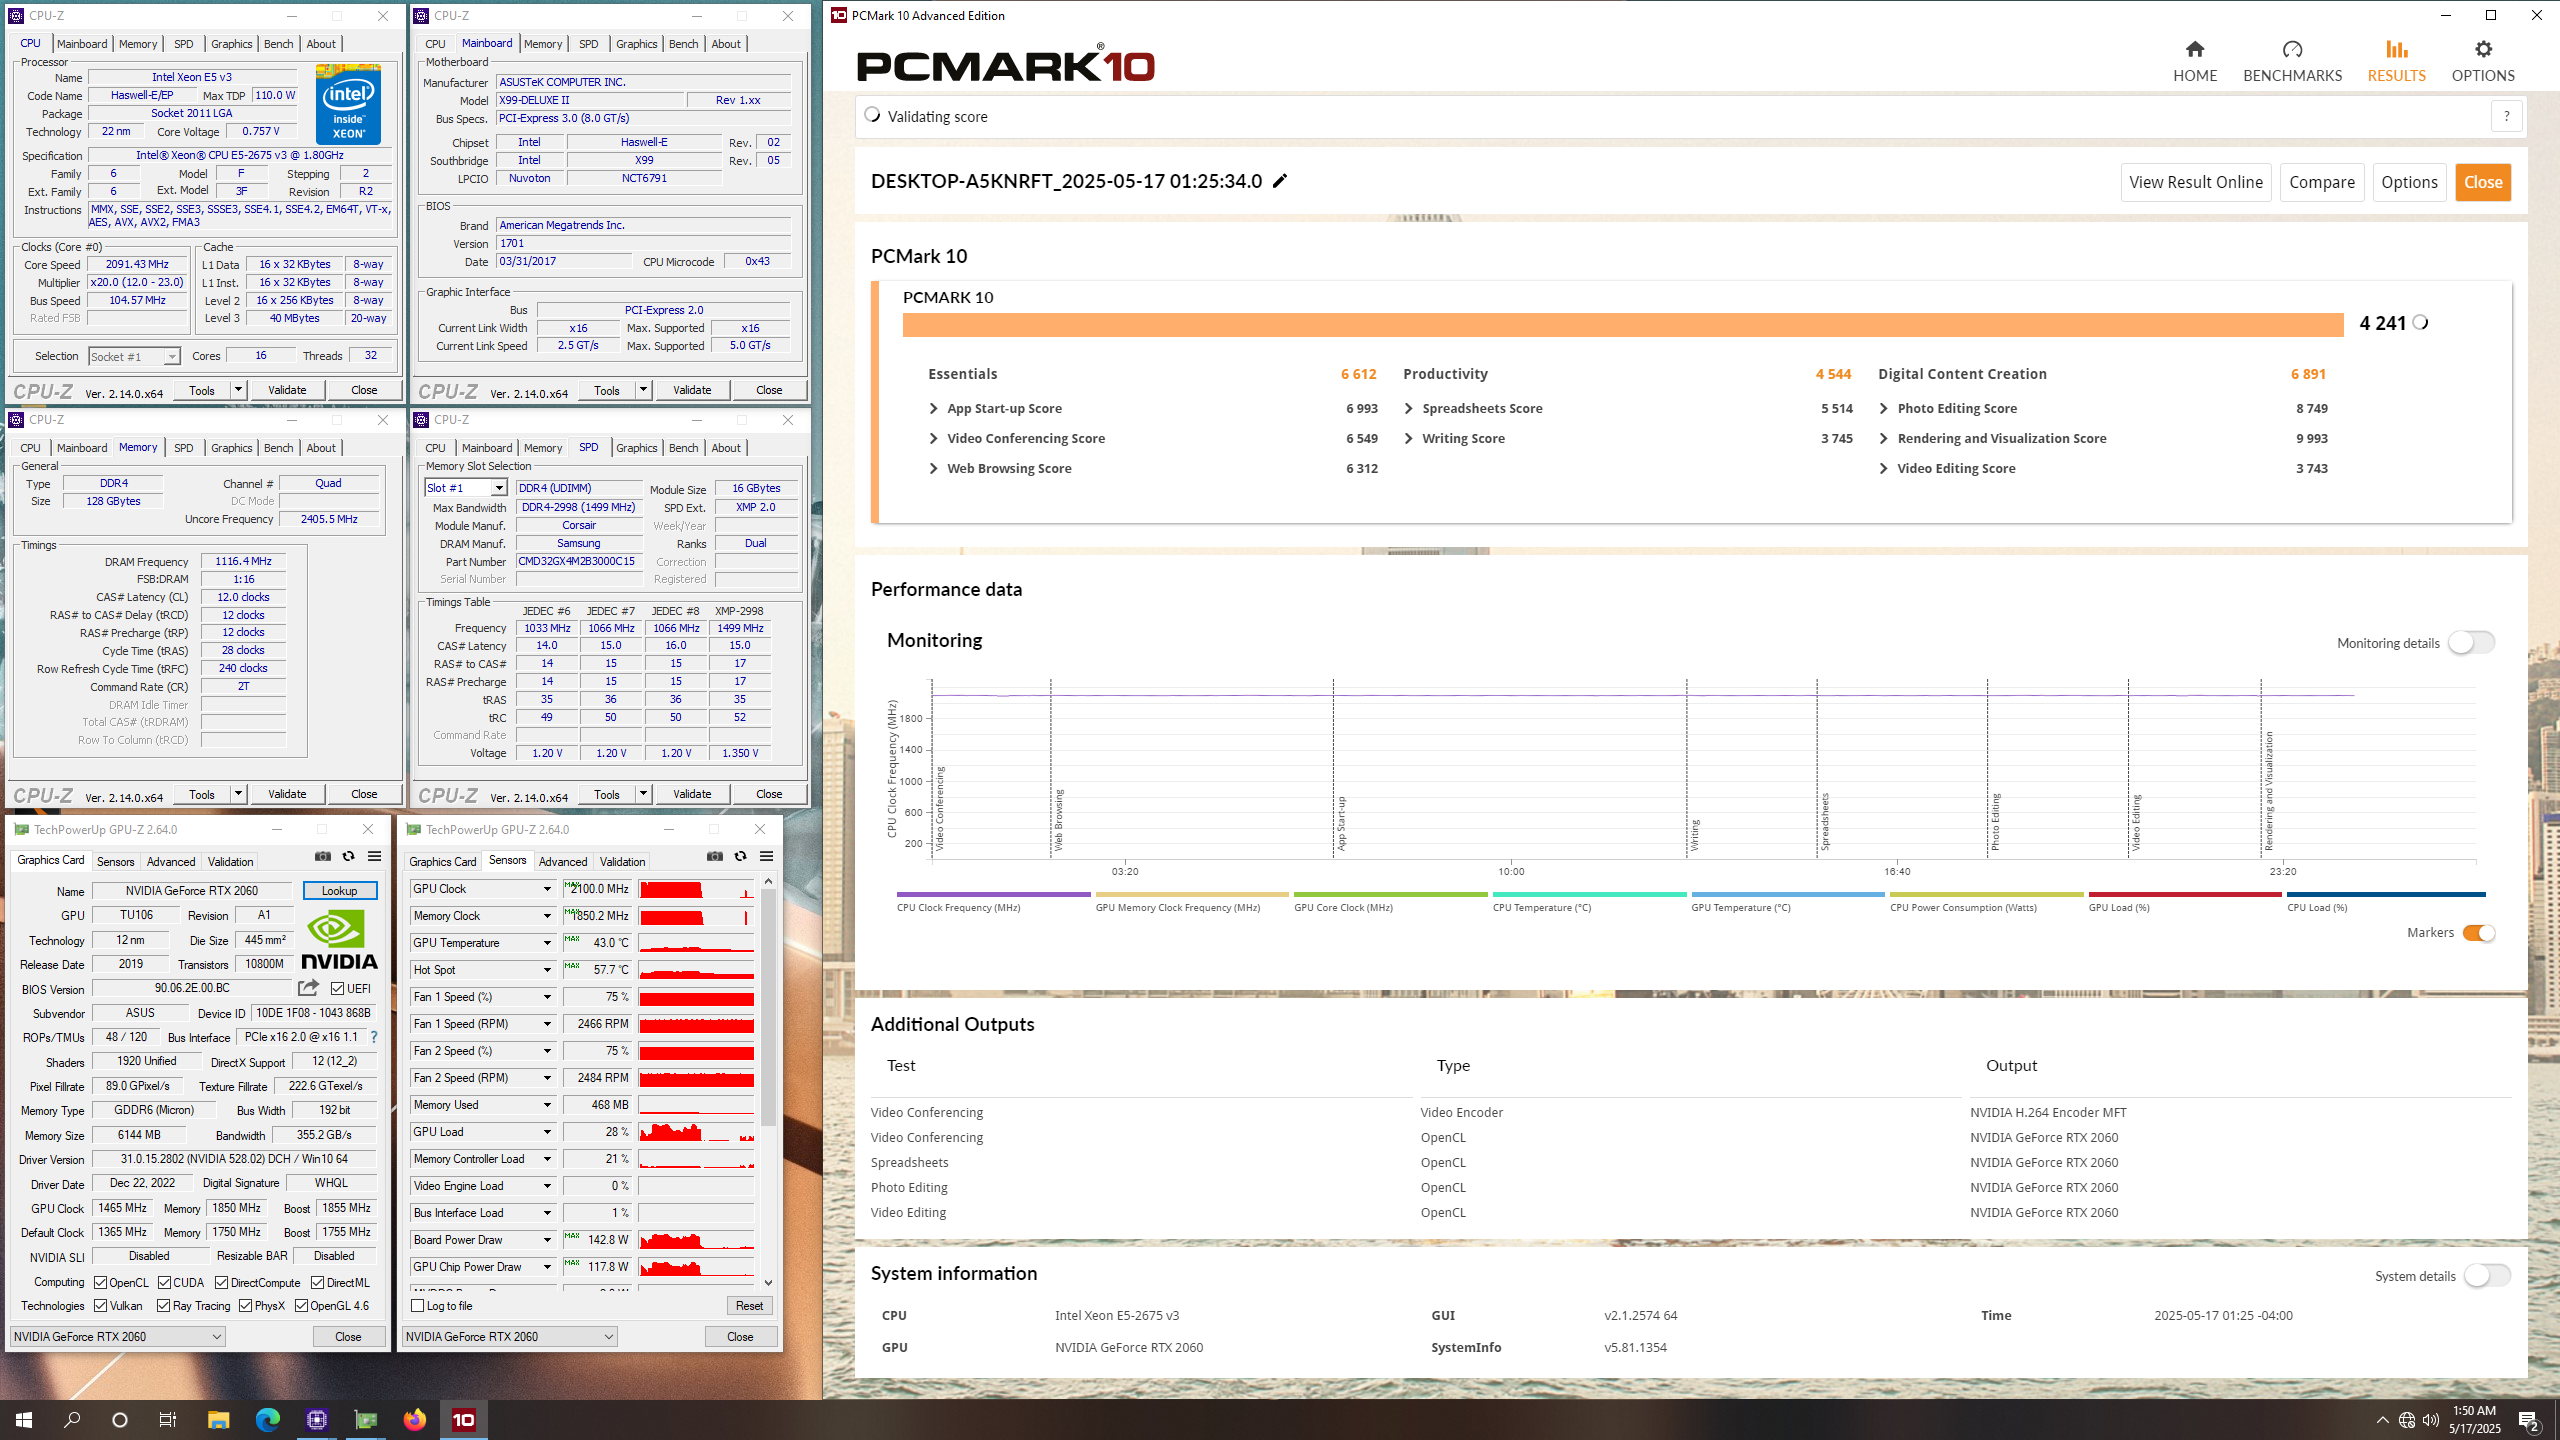Toggle Vulkan technology checkbox
Screen dimensions: 2560x1440
tap(101, 1306)
